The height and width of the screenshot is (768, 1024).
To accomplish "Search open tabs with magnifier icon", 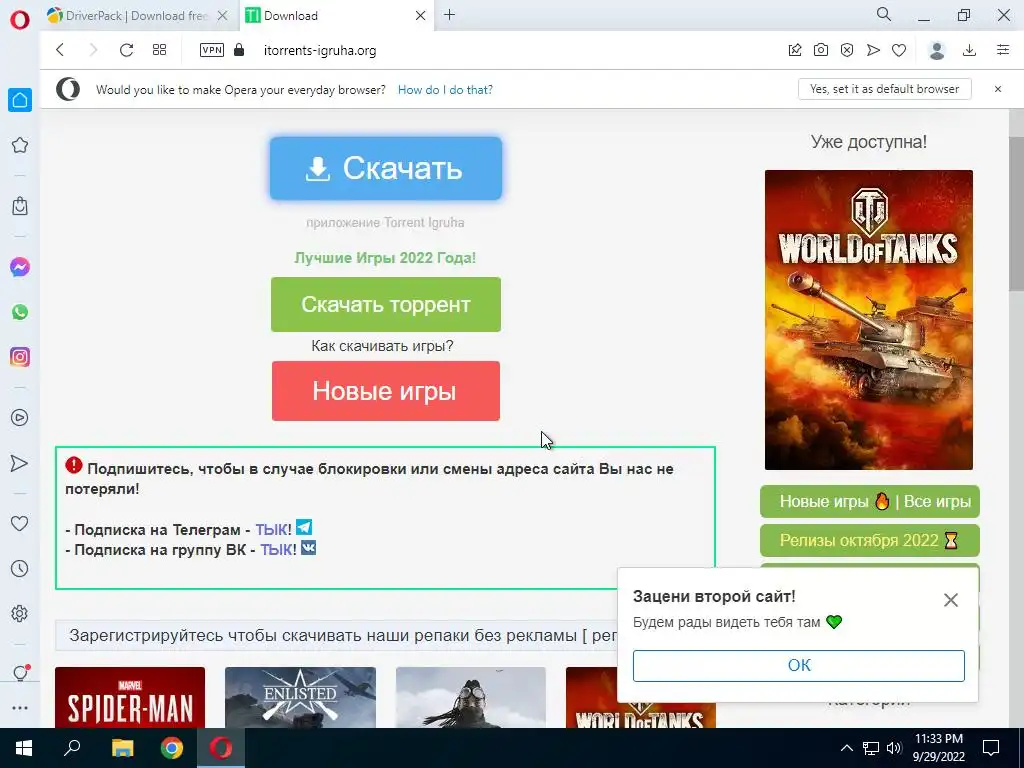I will click(x=884, y=14).
